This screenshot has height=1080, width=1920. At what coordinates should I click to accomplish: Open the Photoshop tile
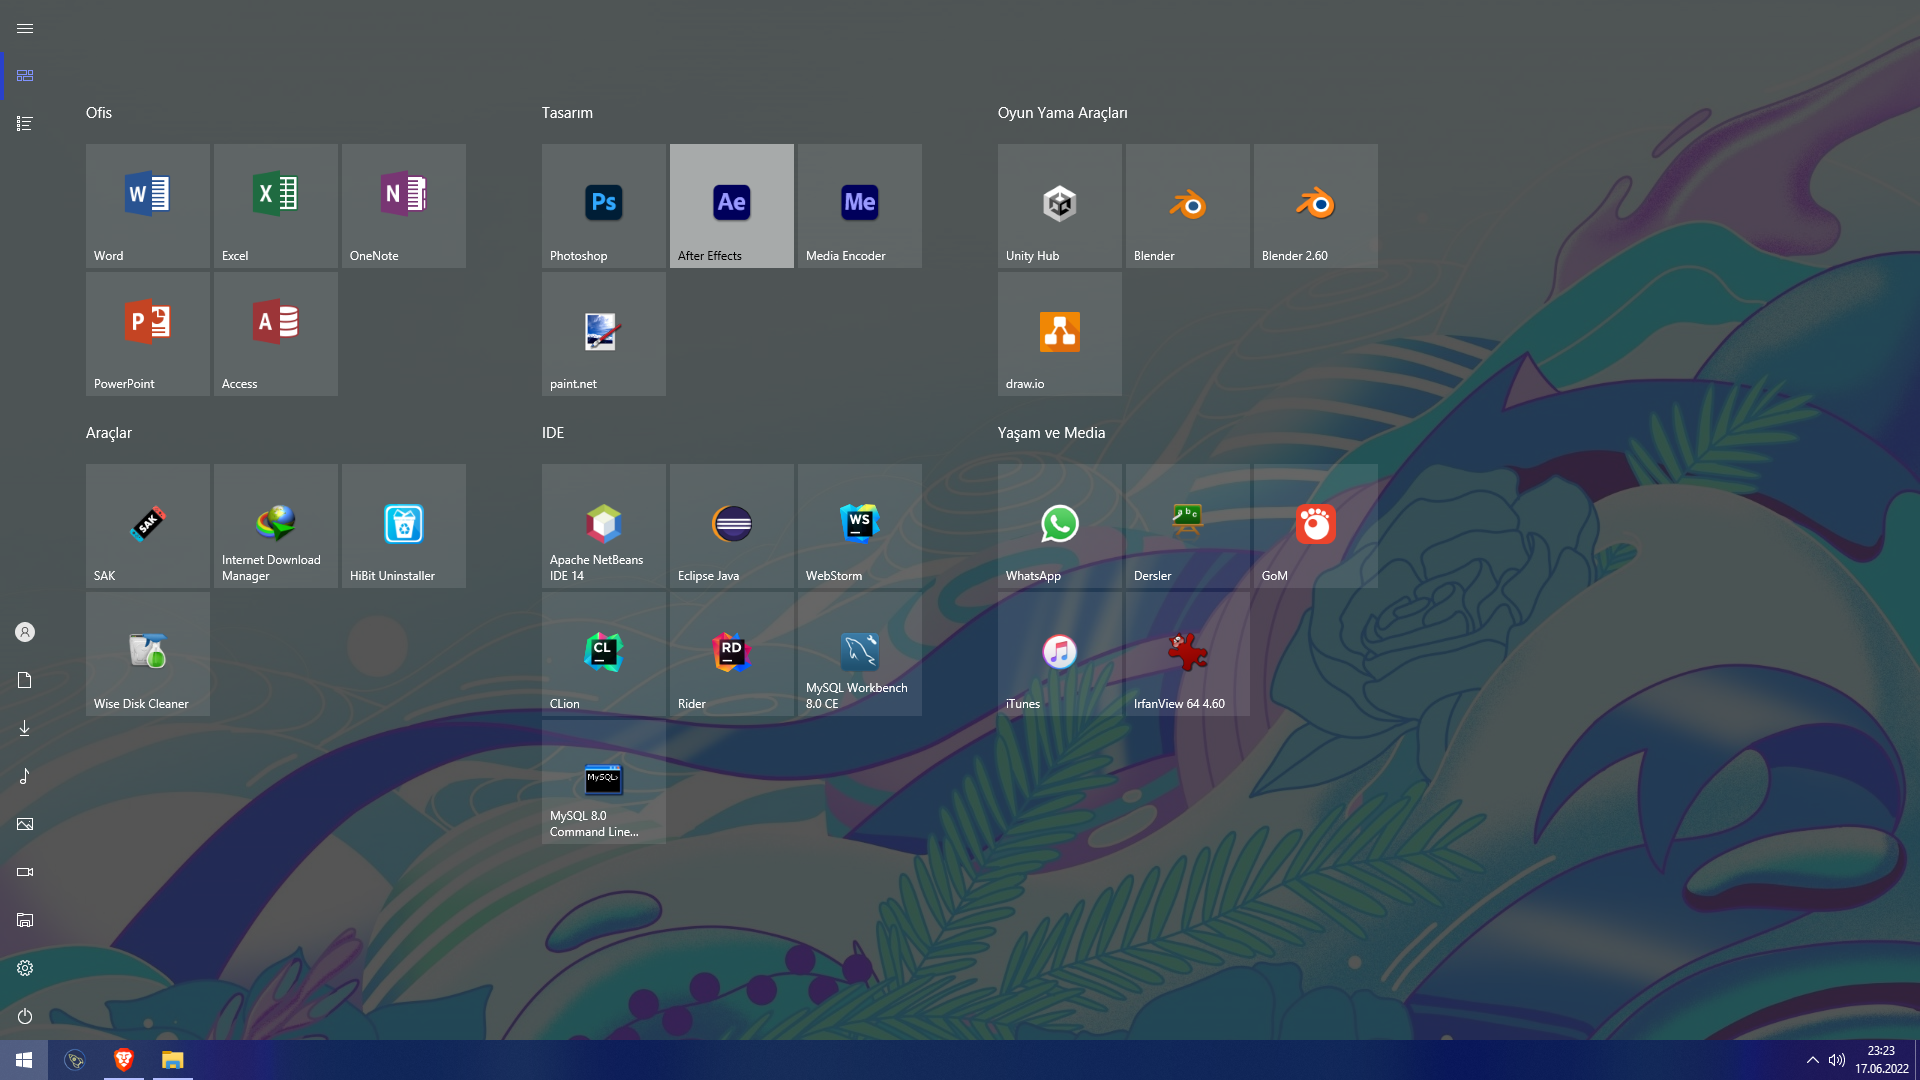point(603,205)
